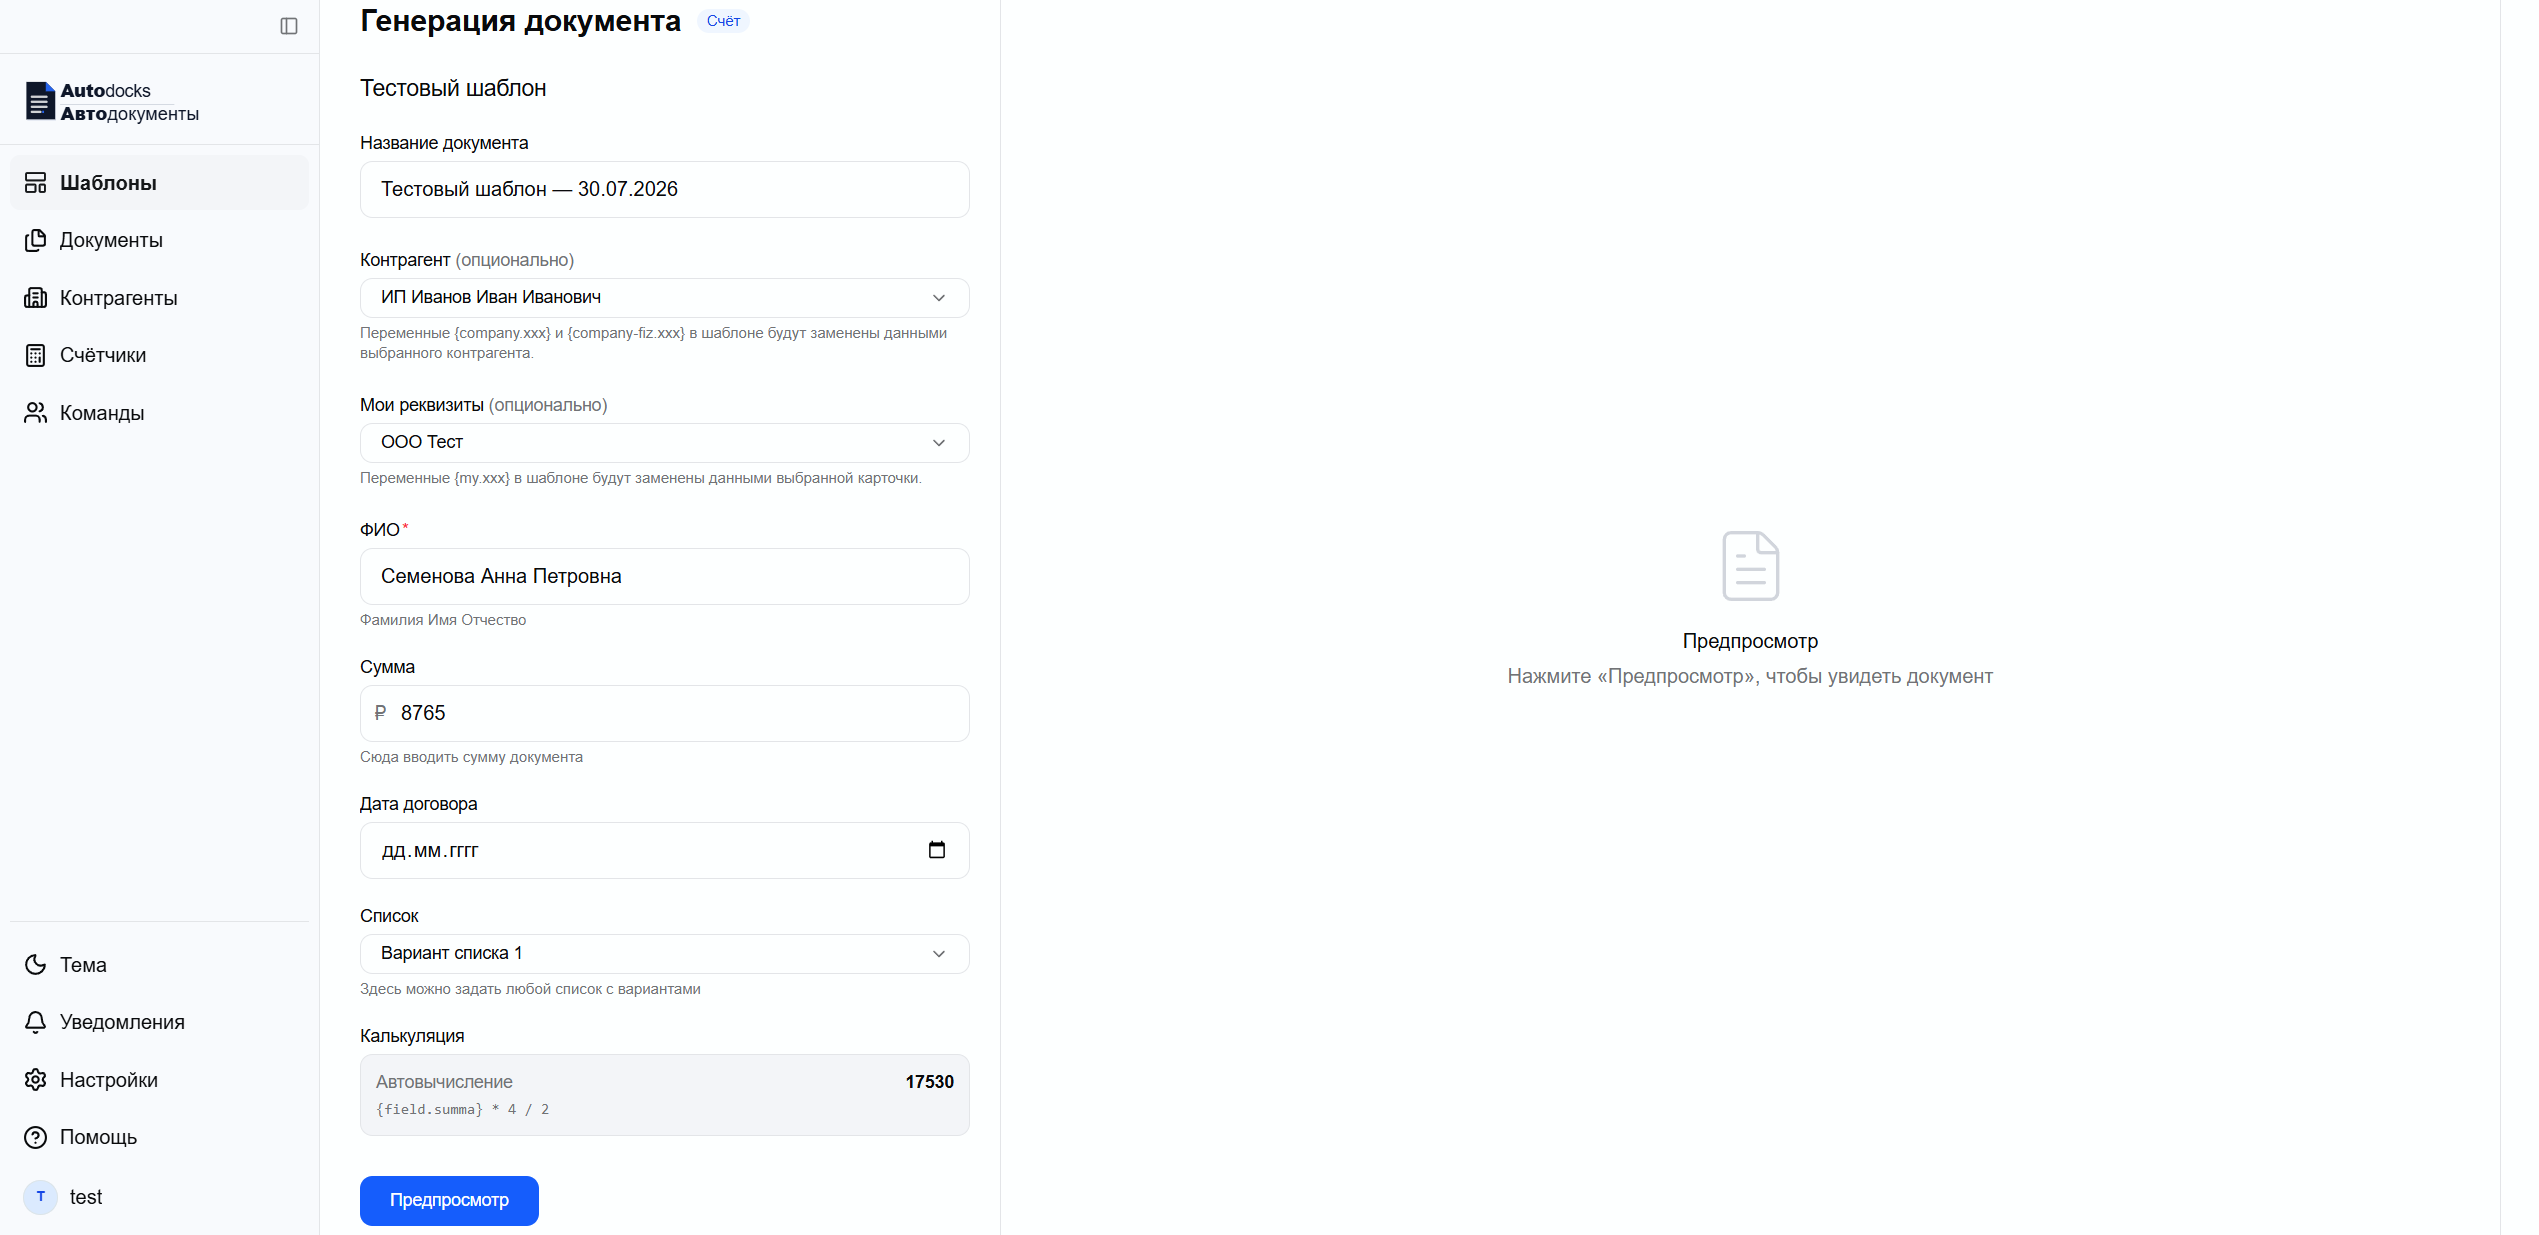
Task: Click the Фамилия Имя Отчество hint
Action: pos(443,620)
